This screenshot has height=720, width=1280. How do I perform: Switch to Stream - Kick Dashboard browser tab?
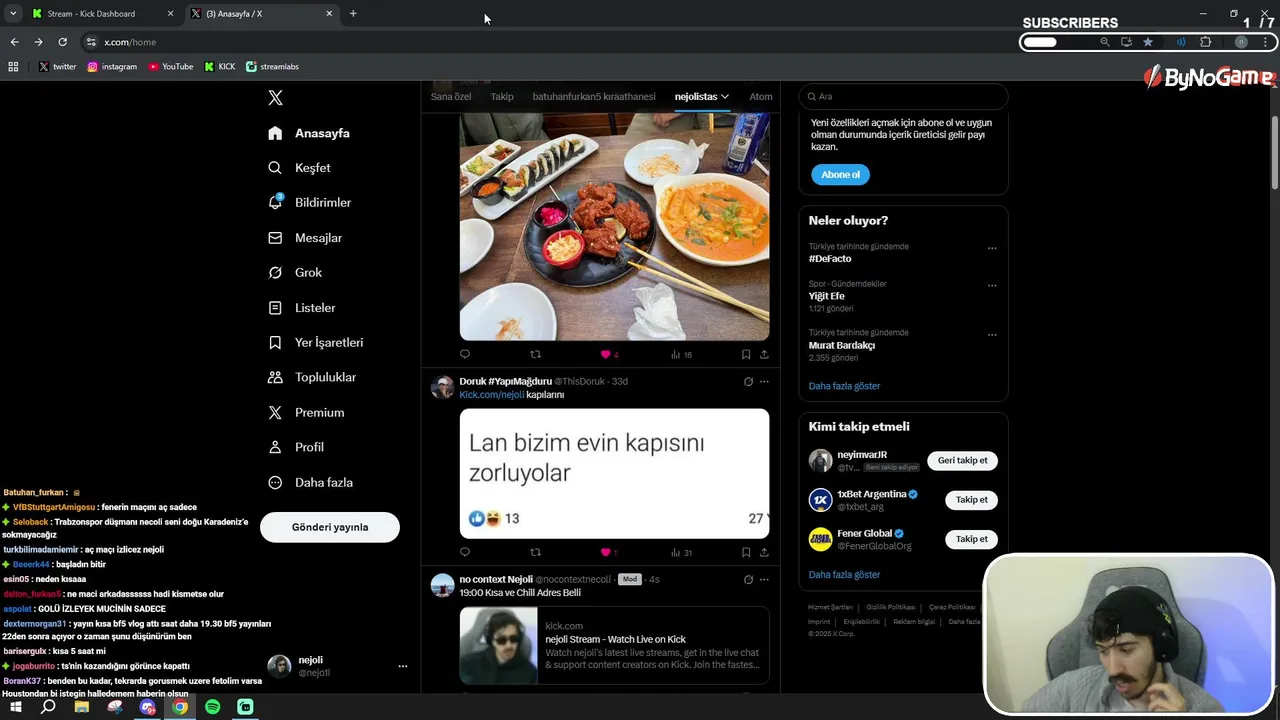point(100,13)
